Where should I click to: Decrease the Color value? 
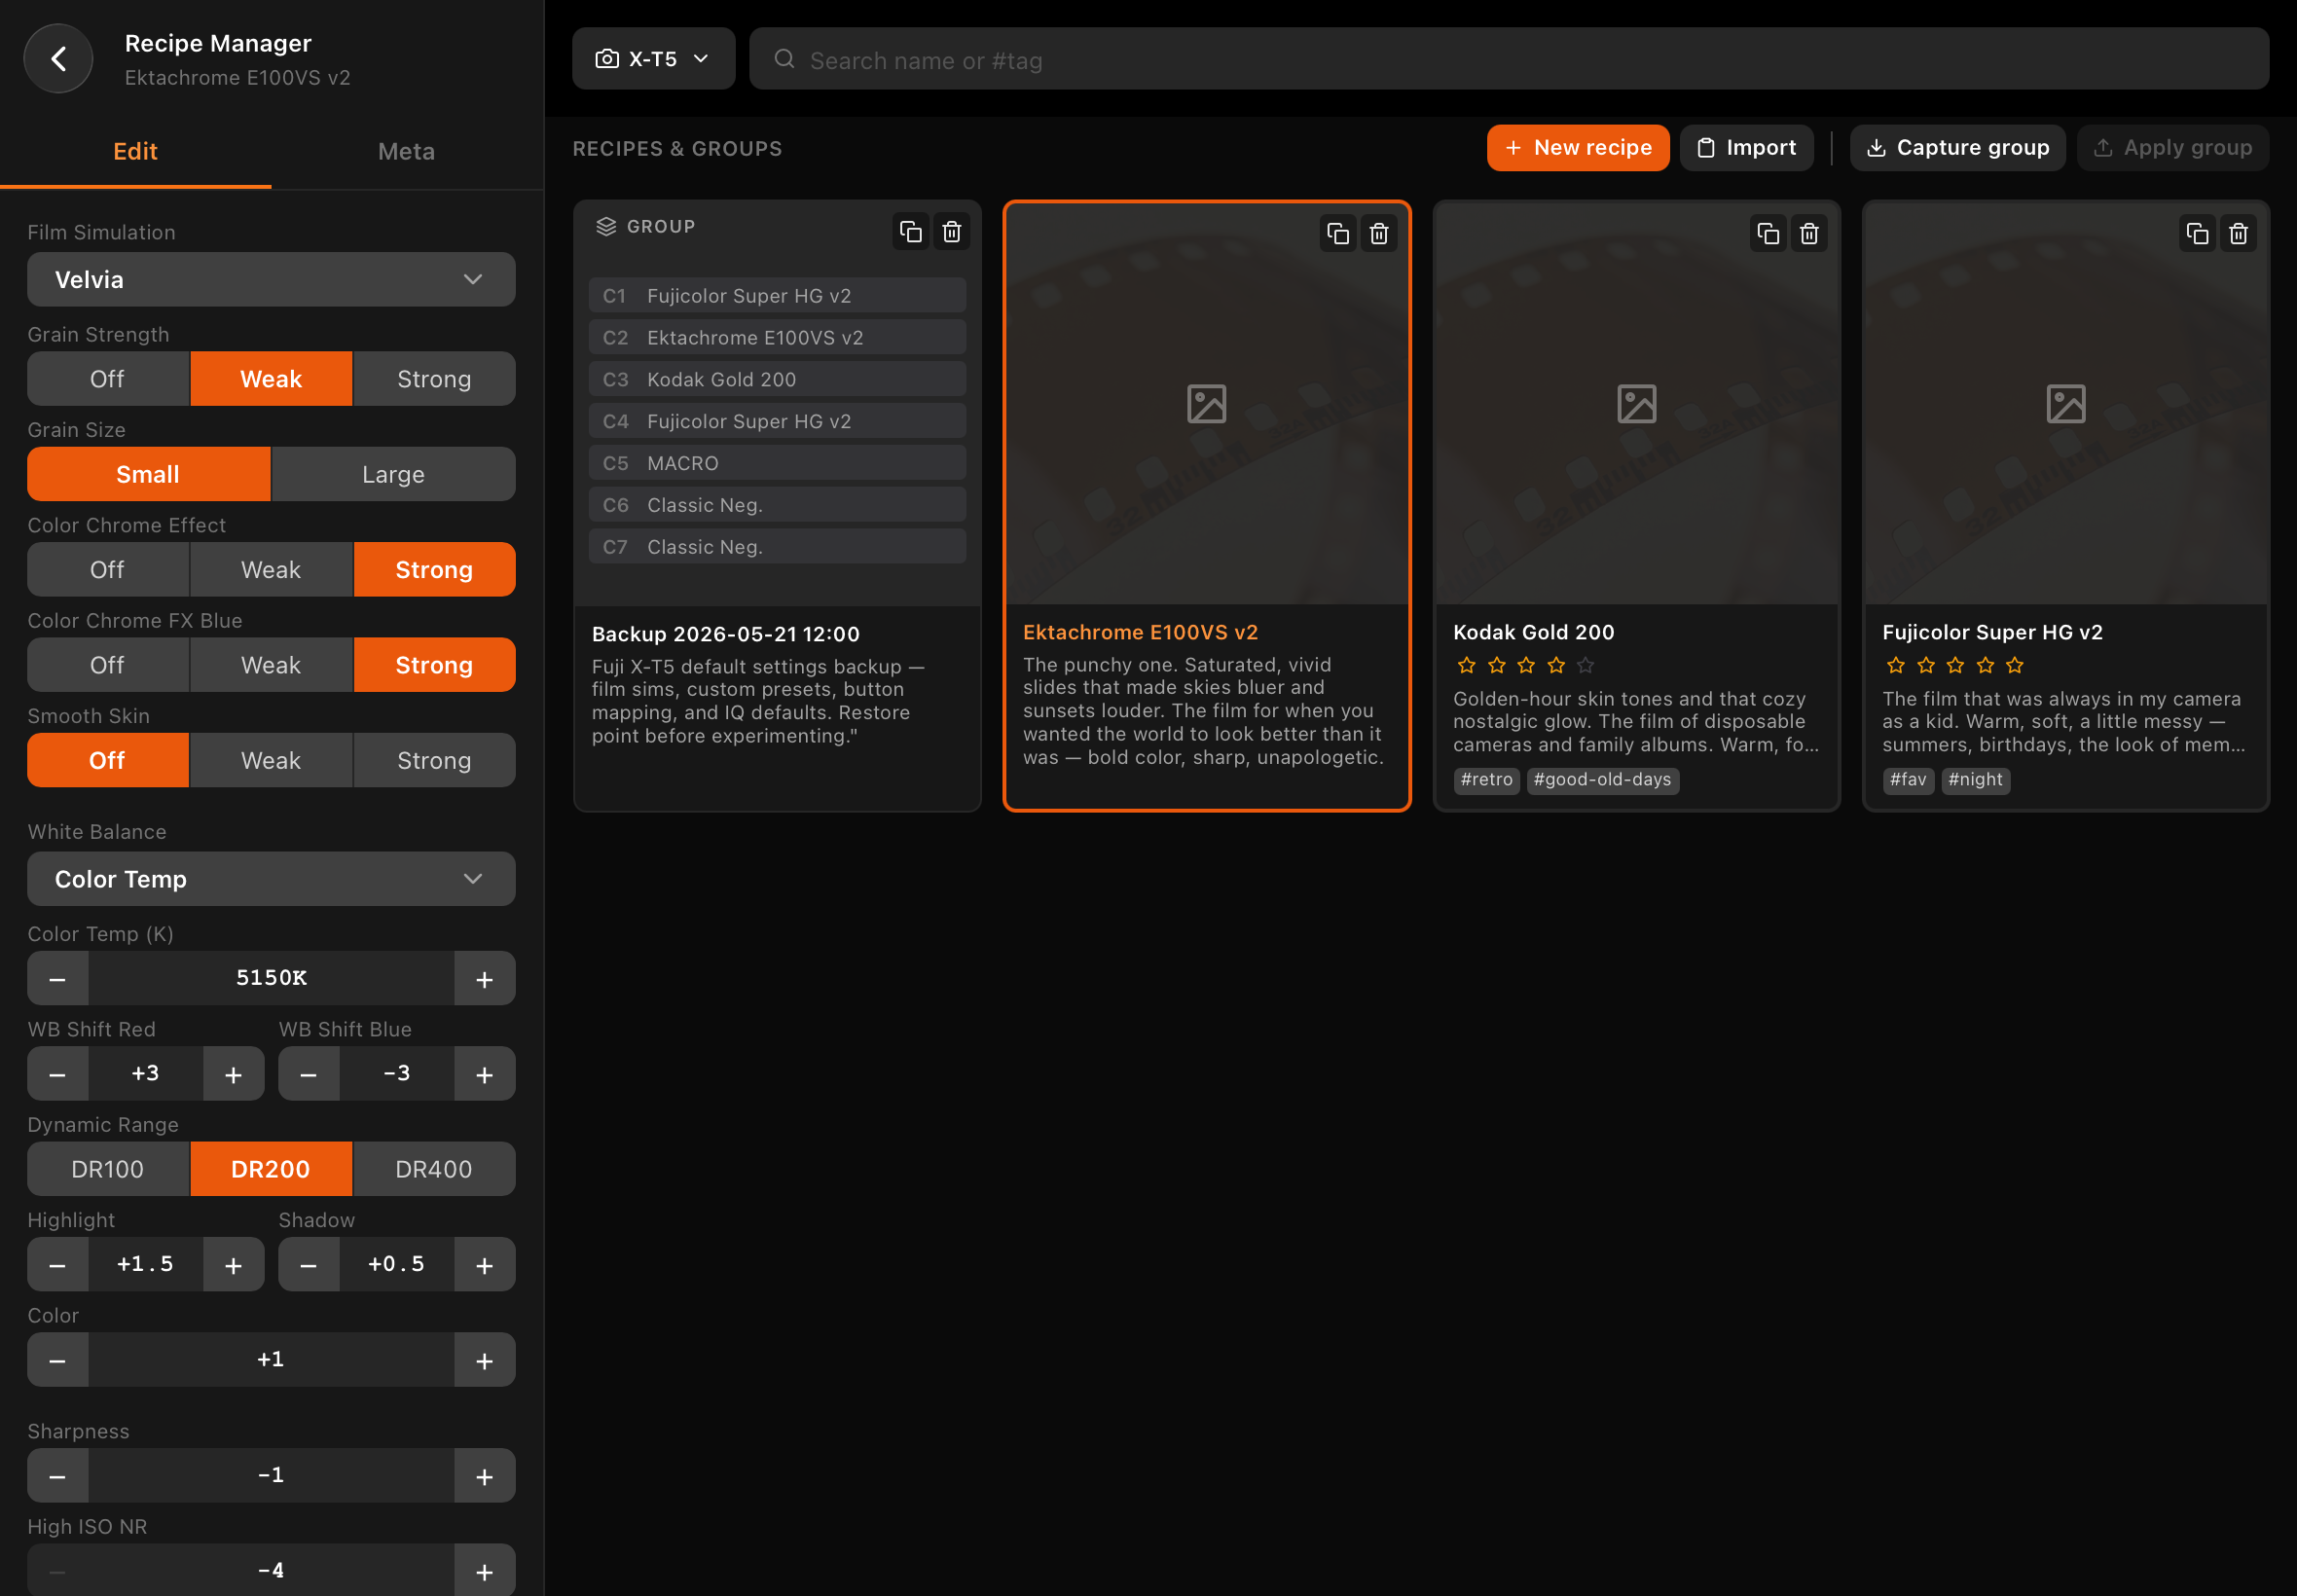coord(58,1360)
